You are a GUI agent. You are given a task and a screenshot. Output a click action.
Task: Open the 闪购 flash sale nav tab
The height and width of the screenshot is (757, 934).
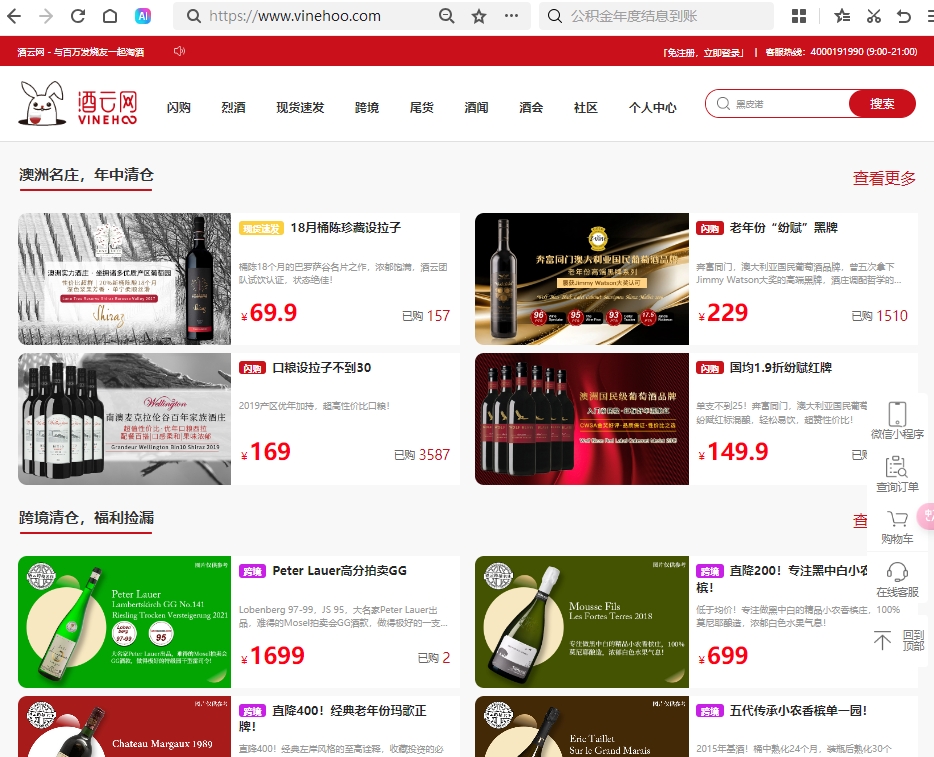click(178, 107)
